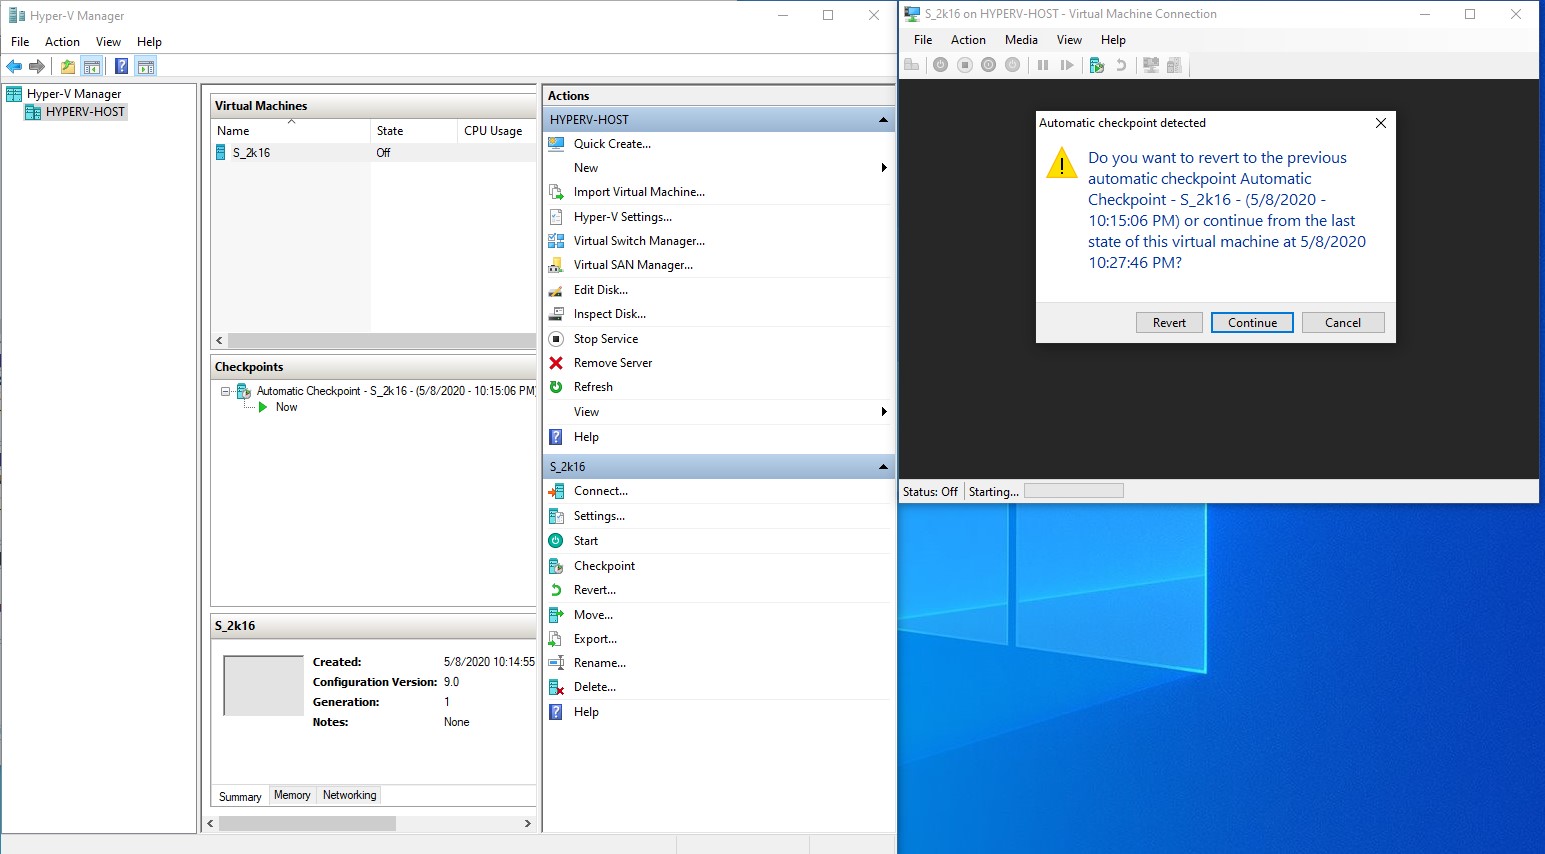This screenshot has height=854, width=1545.
Task: Click the Hyper-V Settings icon
Action: [x=556, y=217]
